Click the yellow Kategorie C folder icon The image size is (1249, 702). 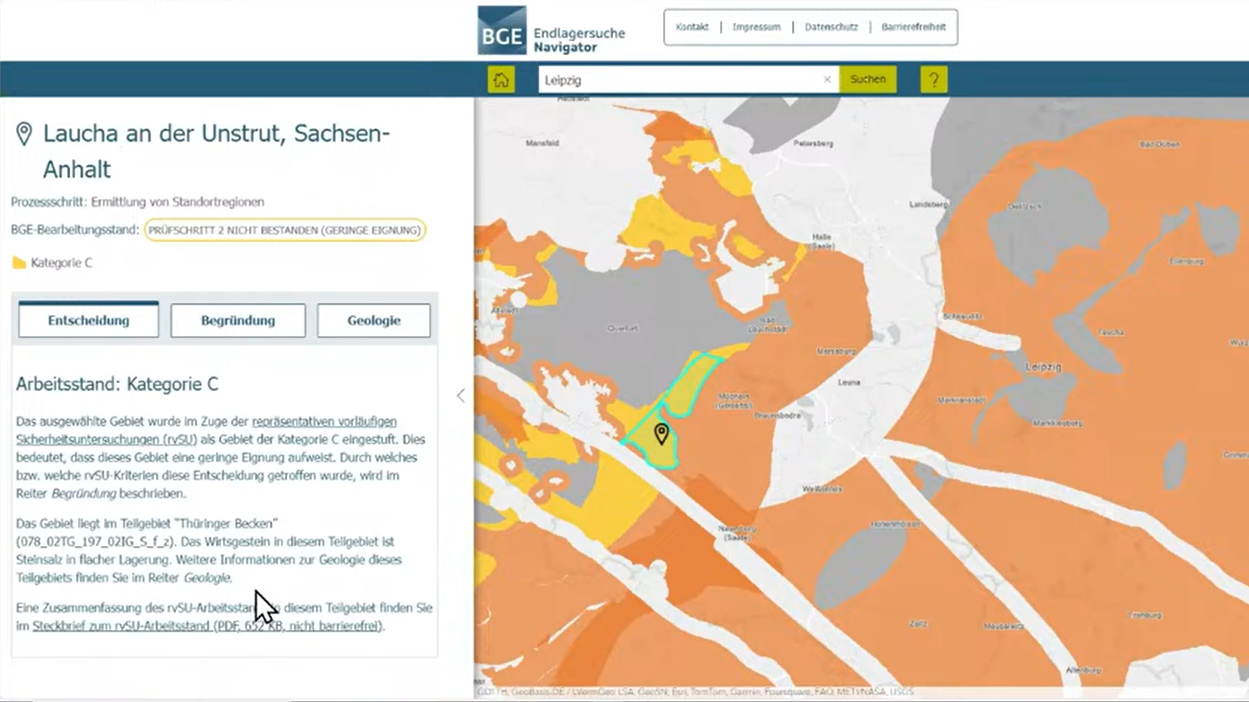tap(19, 263)
